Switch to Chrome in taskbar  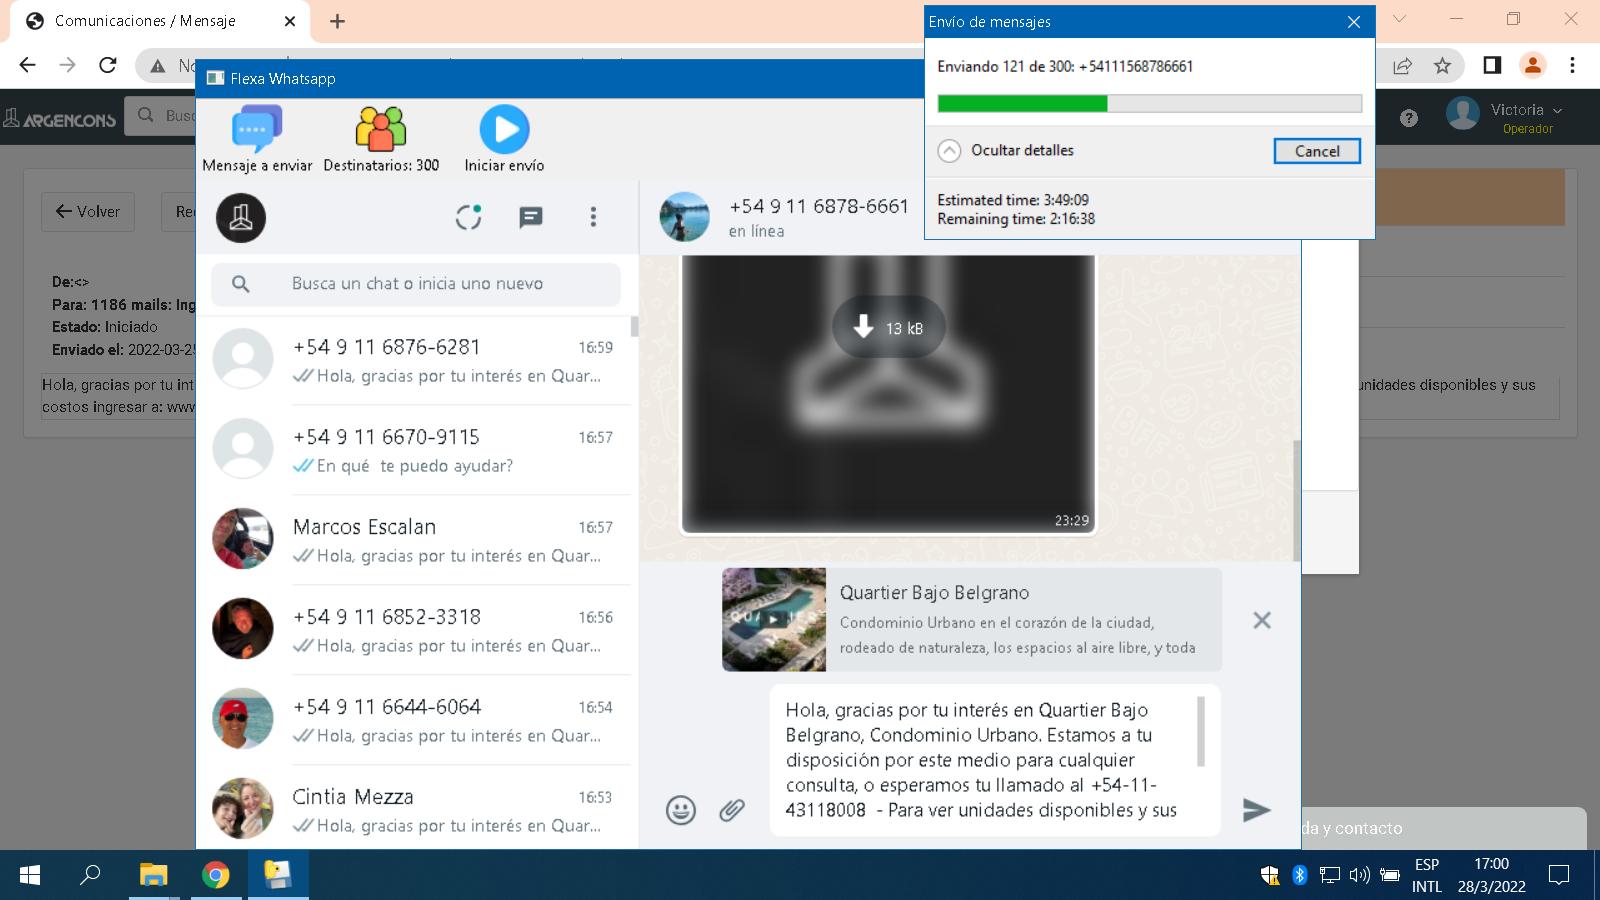(x=215, y=875)
